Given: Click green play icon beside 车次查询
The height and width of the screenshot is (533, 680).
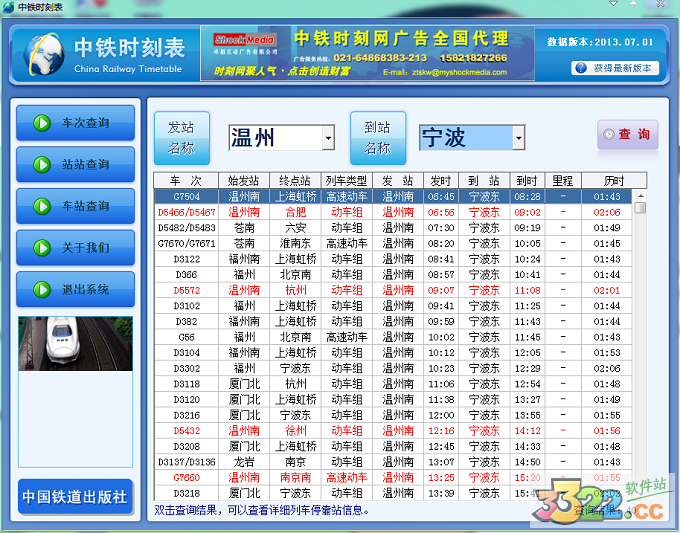Looking at the screenshot, I should tap(42, 123).
